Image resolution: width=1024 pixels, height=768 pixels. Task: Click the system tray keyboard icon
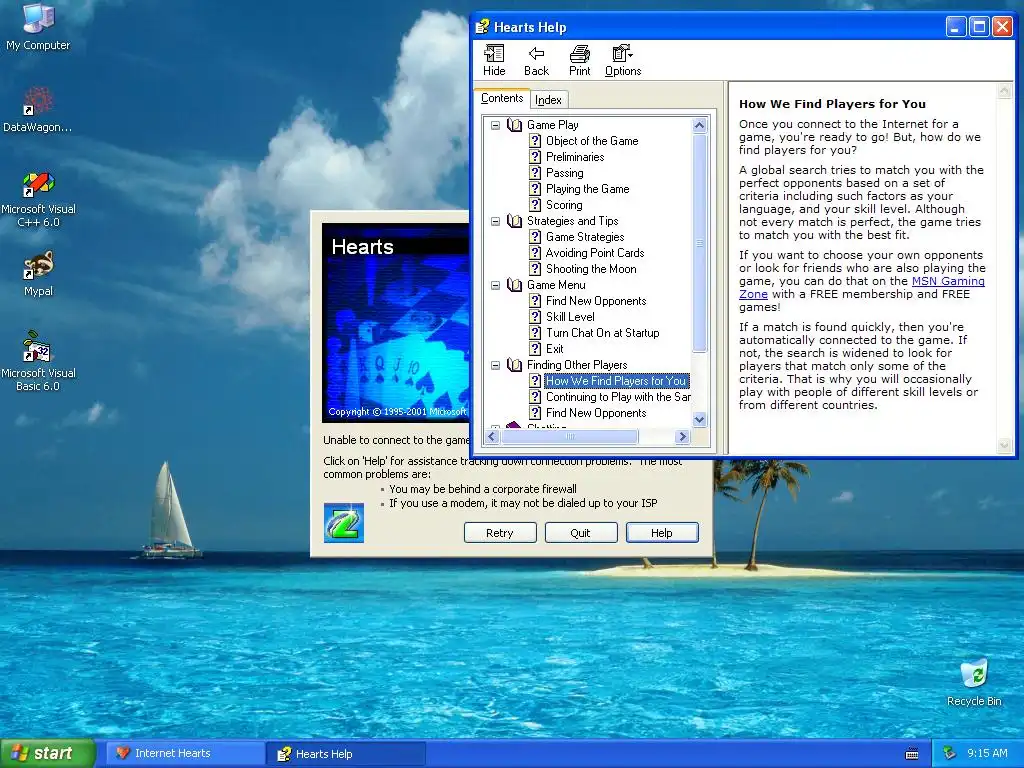(x=912, y=754)
